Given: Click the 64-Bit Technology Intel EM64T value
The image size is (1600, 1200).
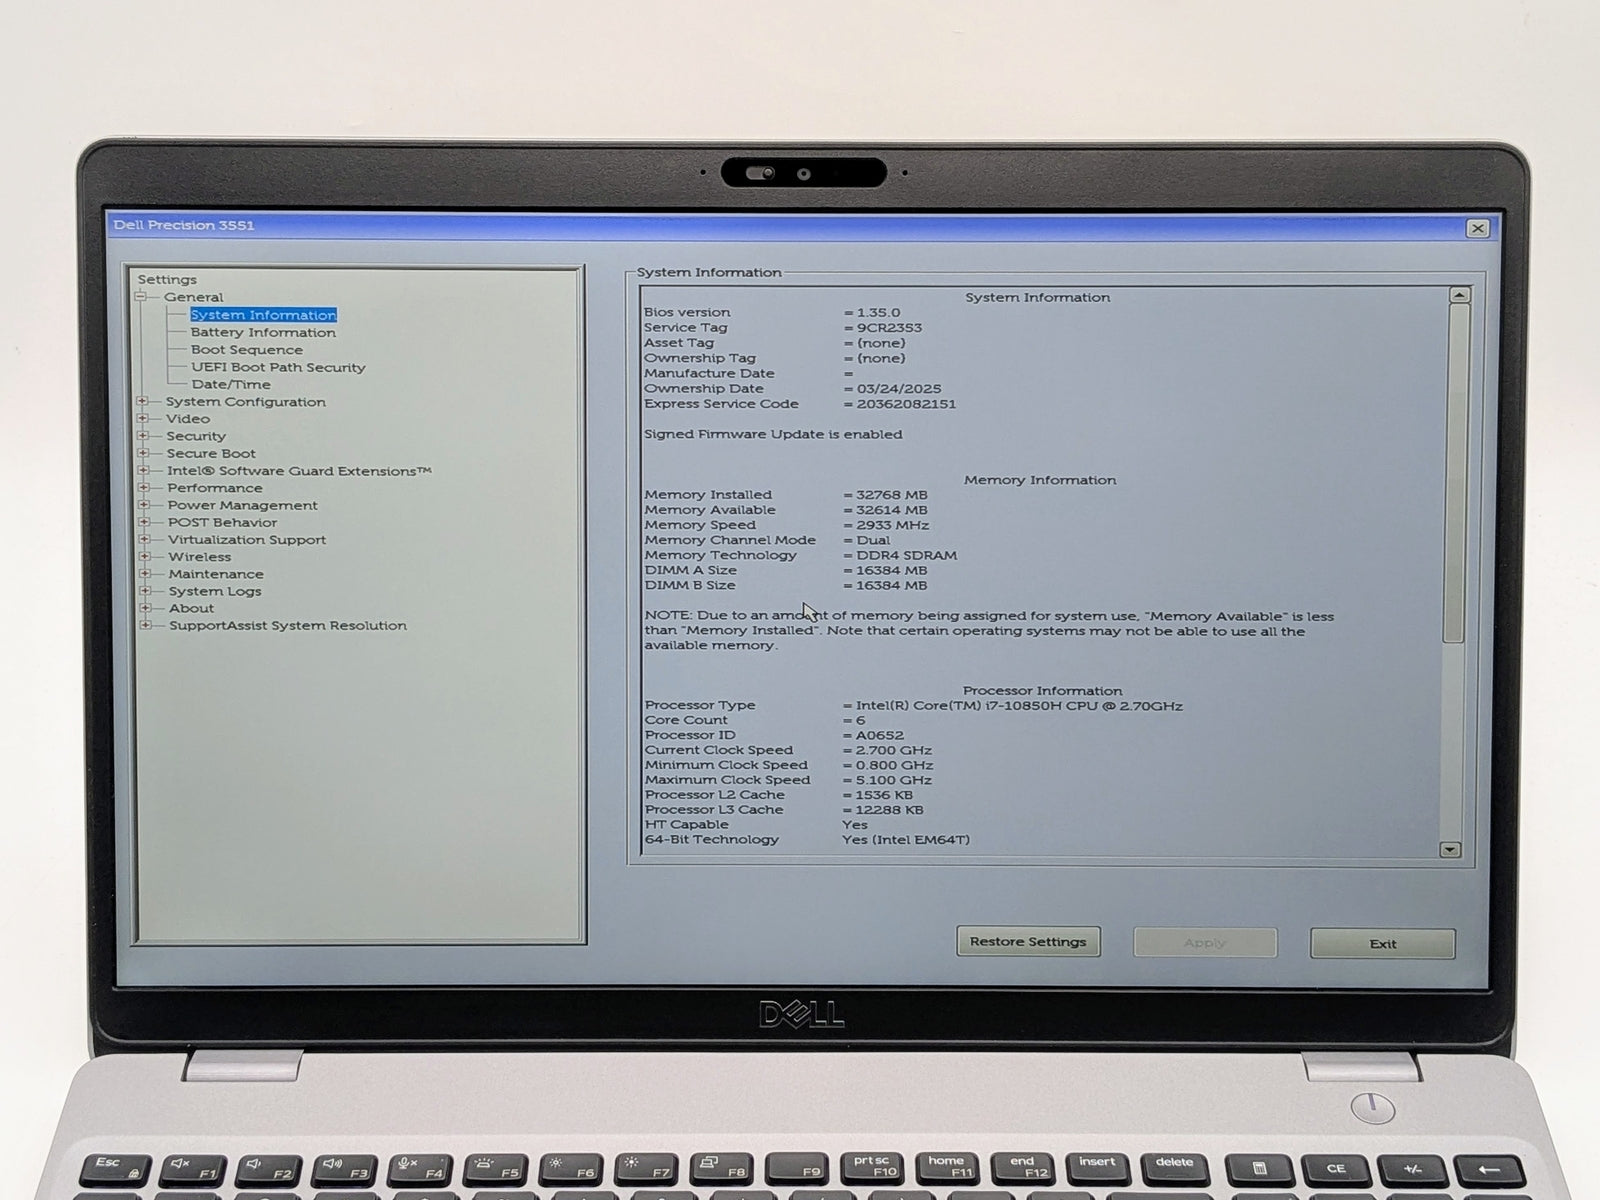Looking at the screenshot, I should 906,840.
